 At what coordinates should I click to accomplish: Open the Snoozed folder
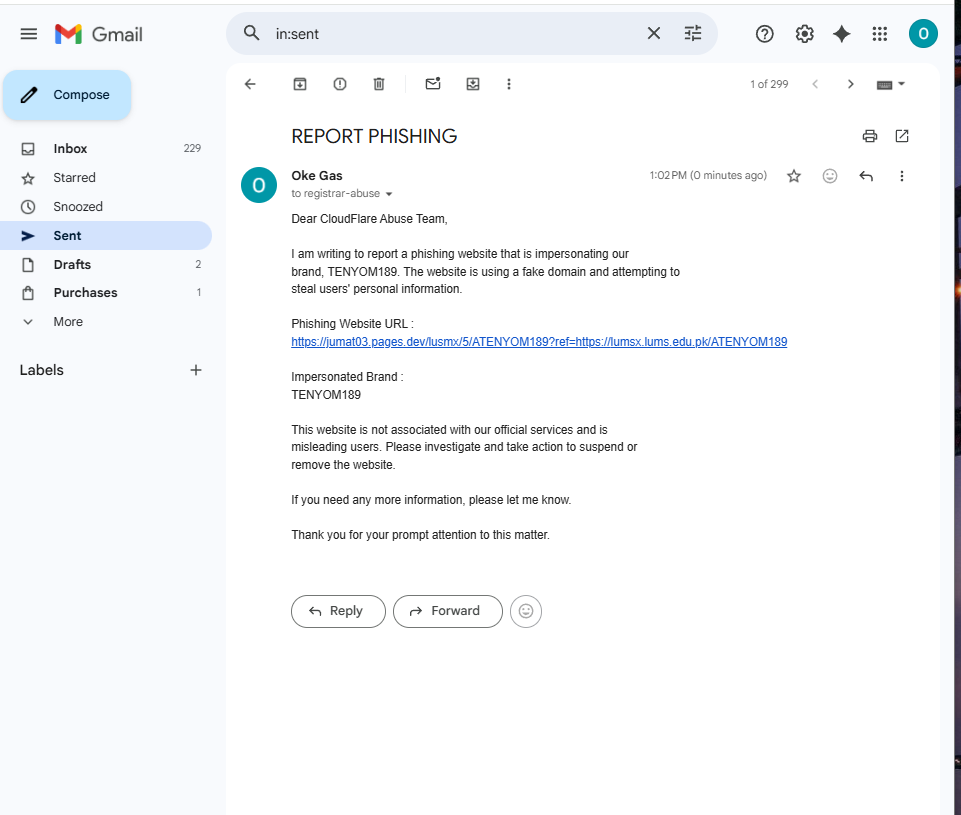point(106,207)
